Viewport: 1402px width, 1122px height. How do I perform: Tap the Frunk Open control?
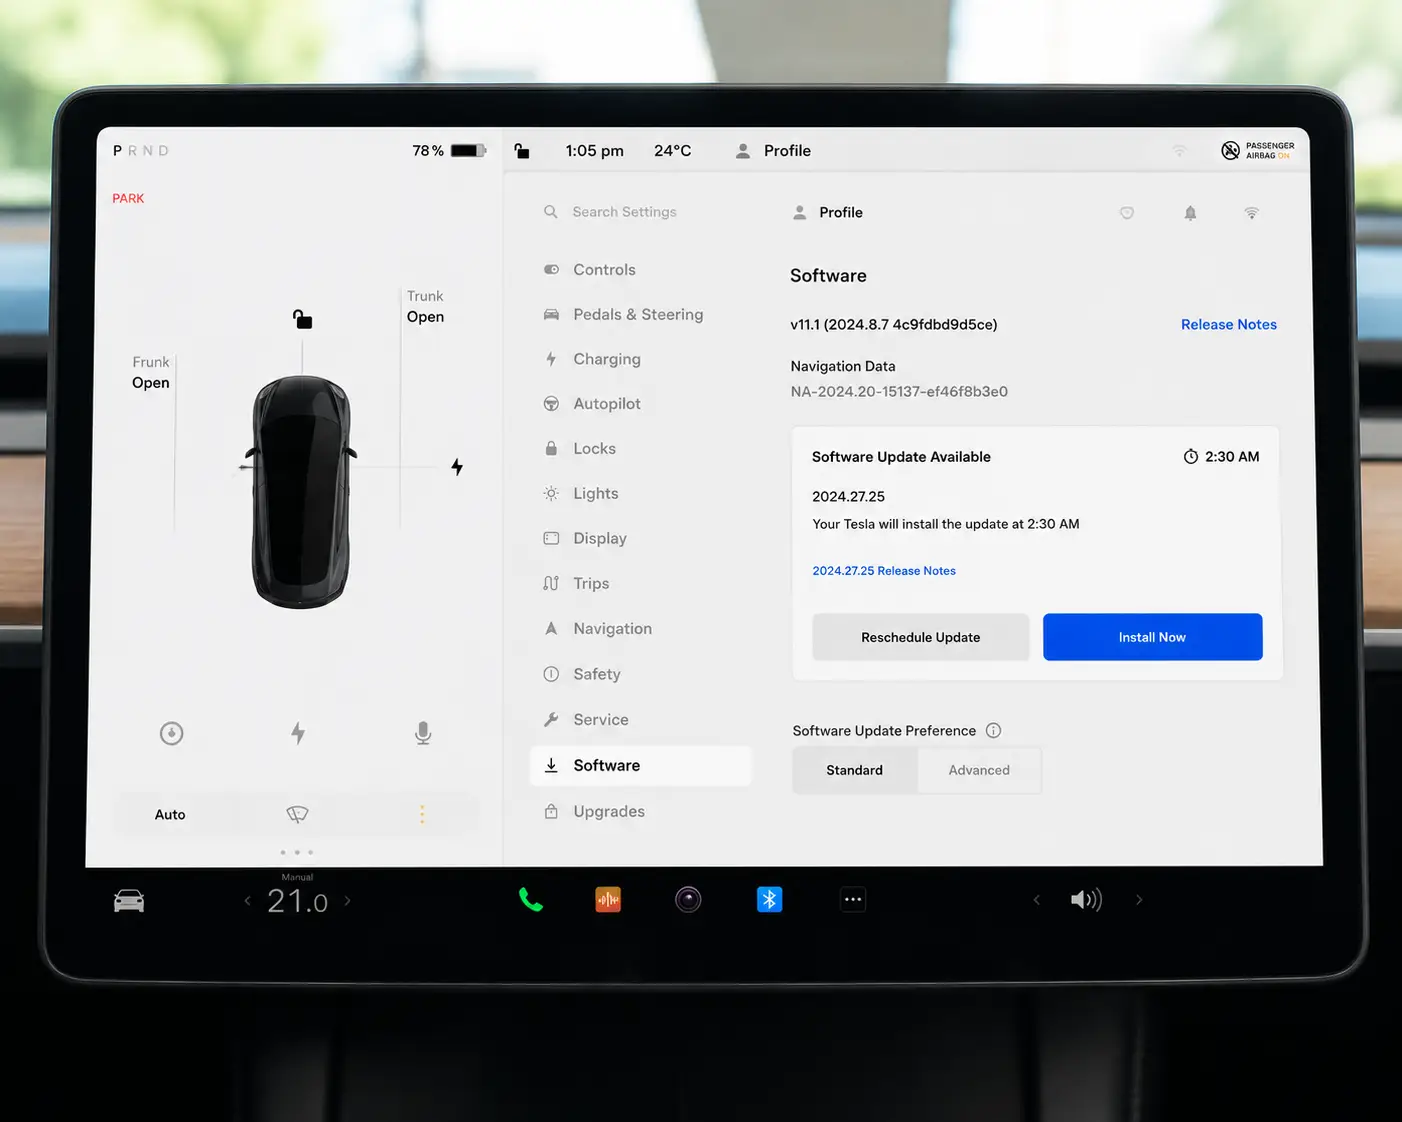pos(151,373)
